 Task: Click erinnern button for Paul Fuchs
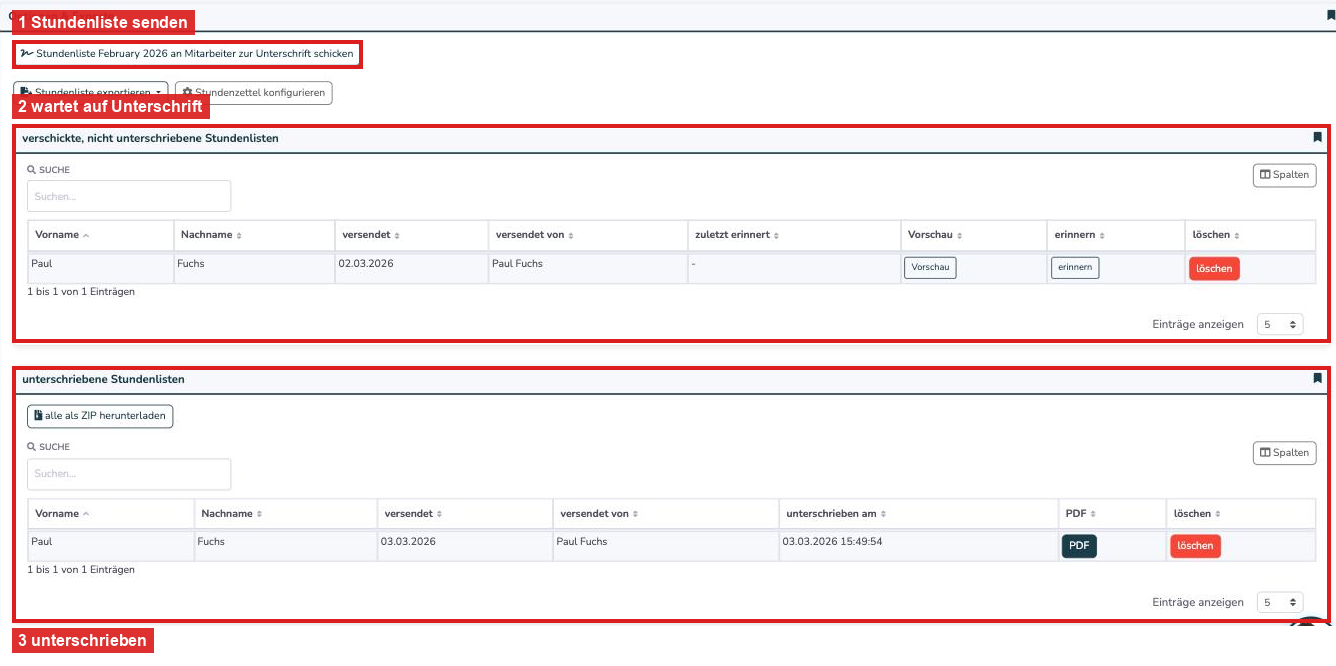(x=1075, y=268)
